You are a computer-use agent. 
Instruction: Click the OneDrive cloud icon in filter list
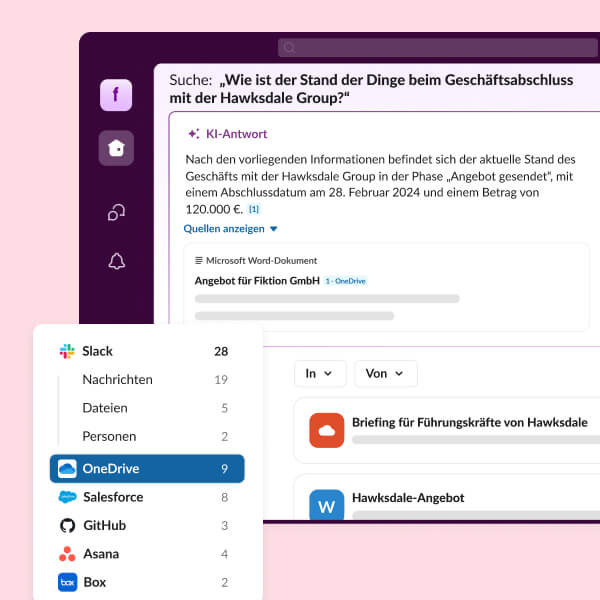[x=67, y=468]
